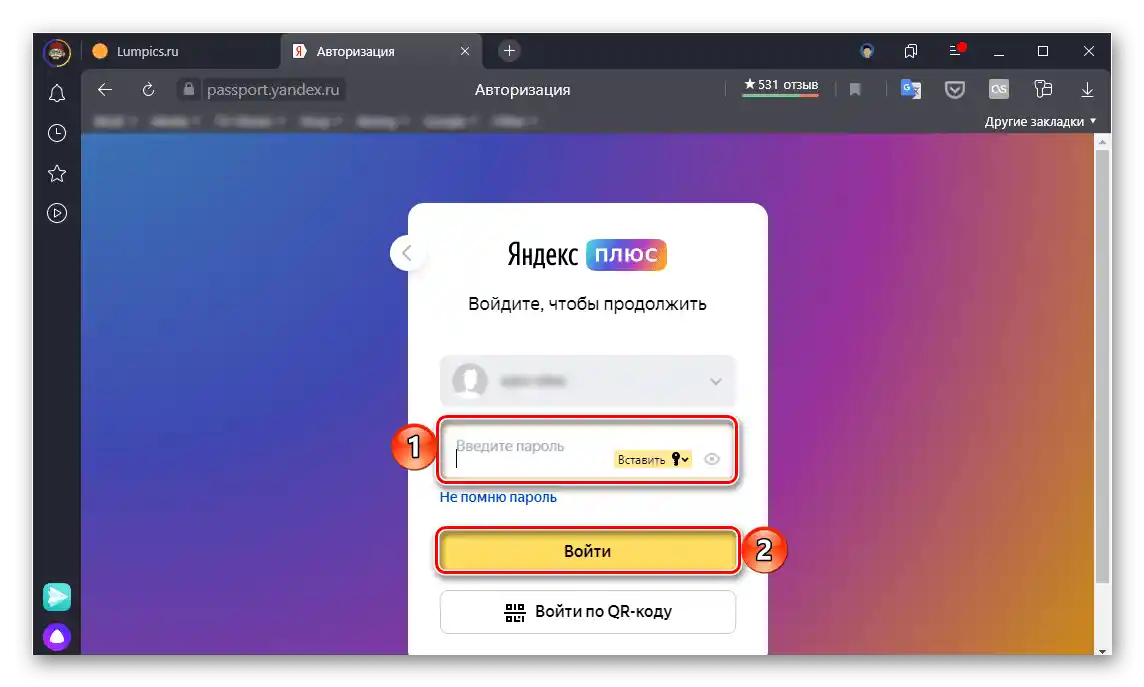Click the scrollbar down arrow
Viewport: 1144px width, 687px height.
(1103, 649)
